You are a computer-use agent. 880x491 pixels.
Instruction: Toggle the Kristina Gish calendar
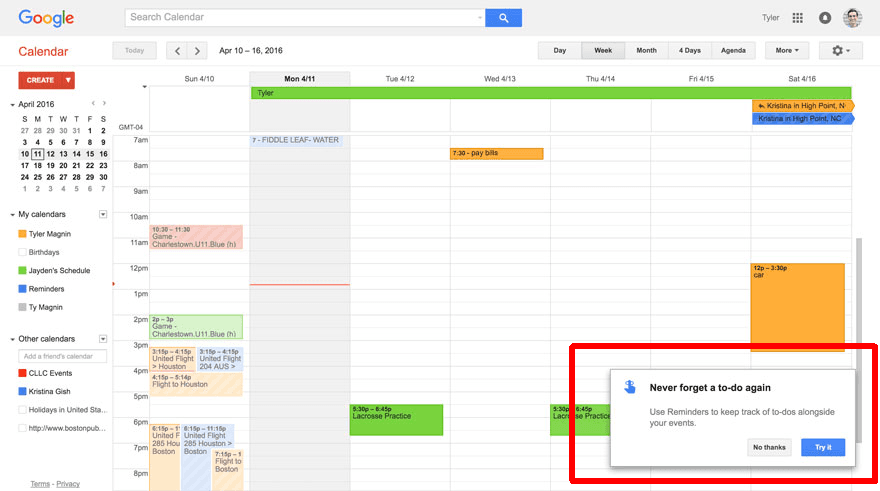point(23,391)
